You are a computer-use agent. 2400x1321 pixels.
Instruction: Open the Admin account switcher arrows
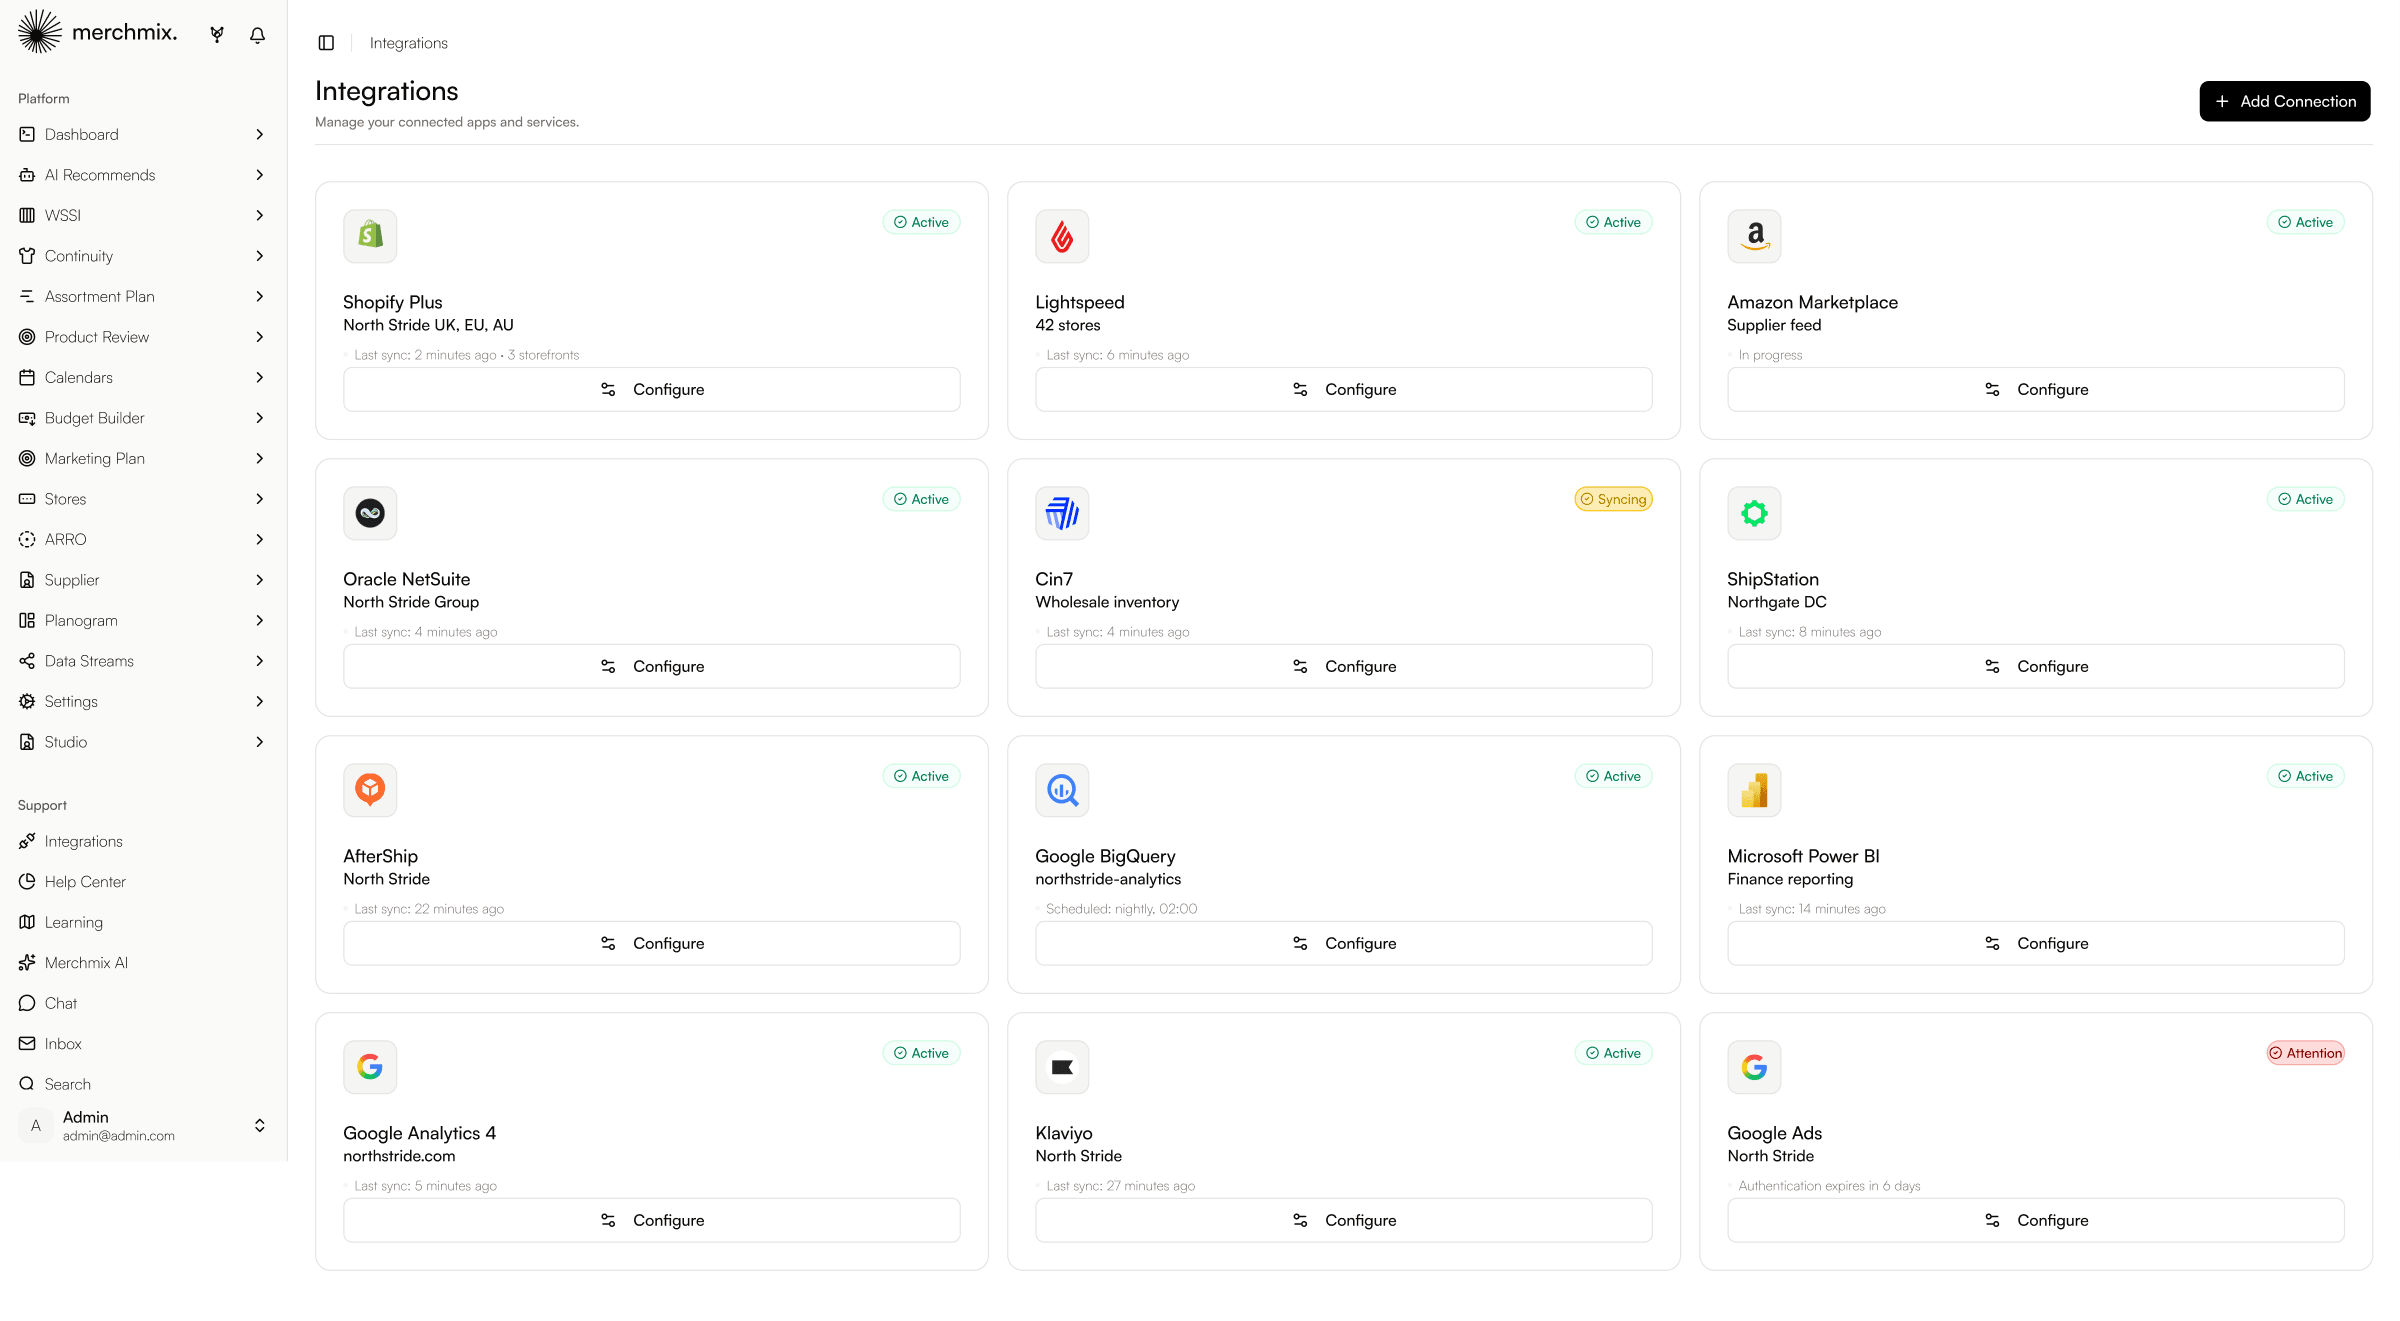click(x=260, y=1125)
